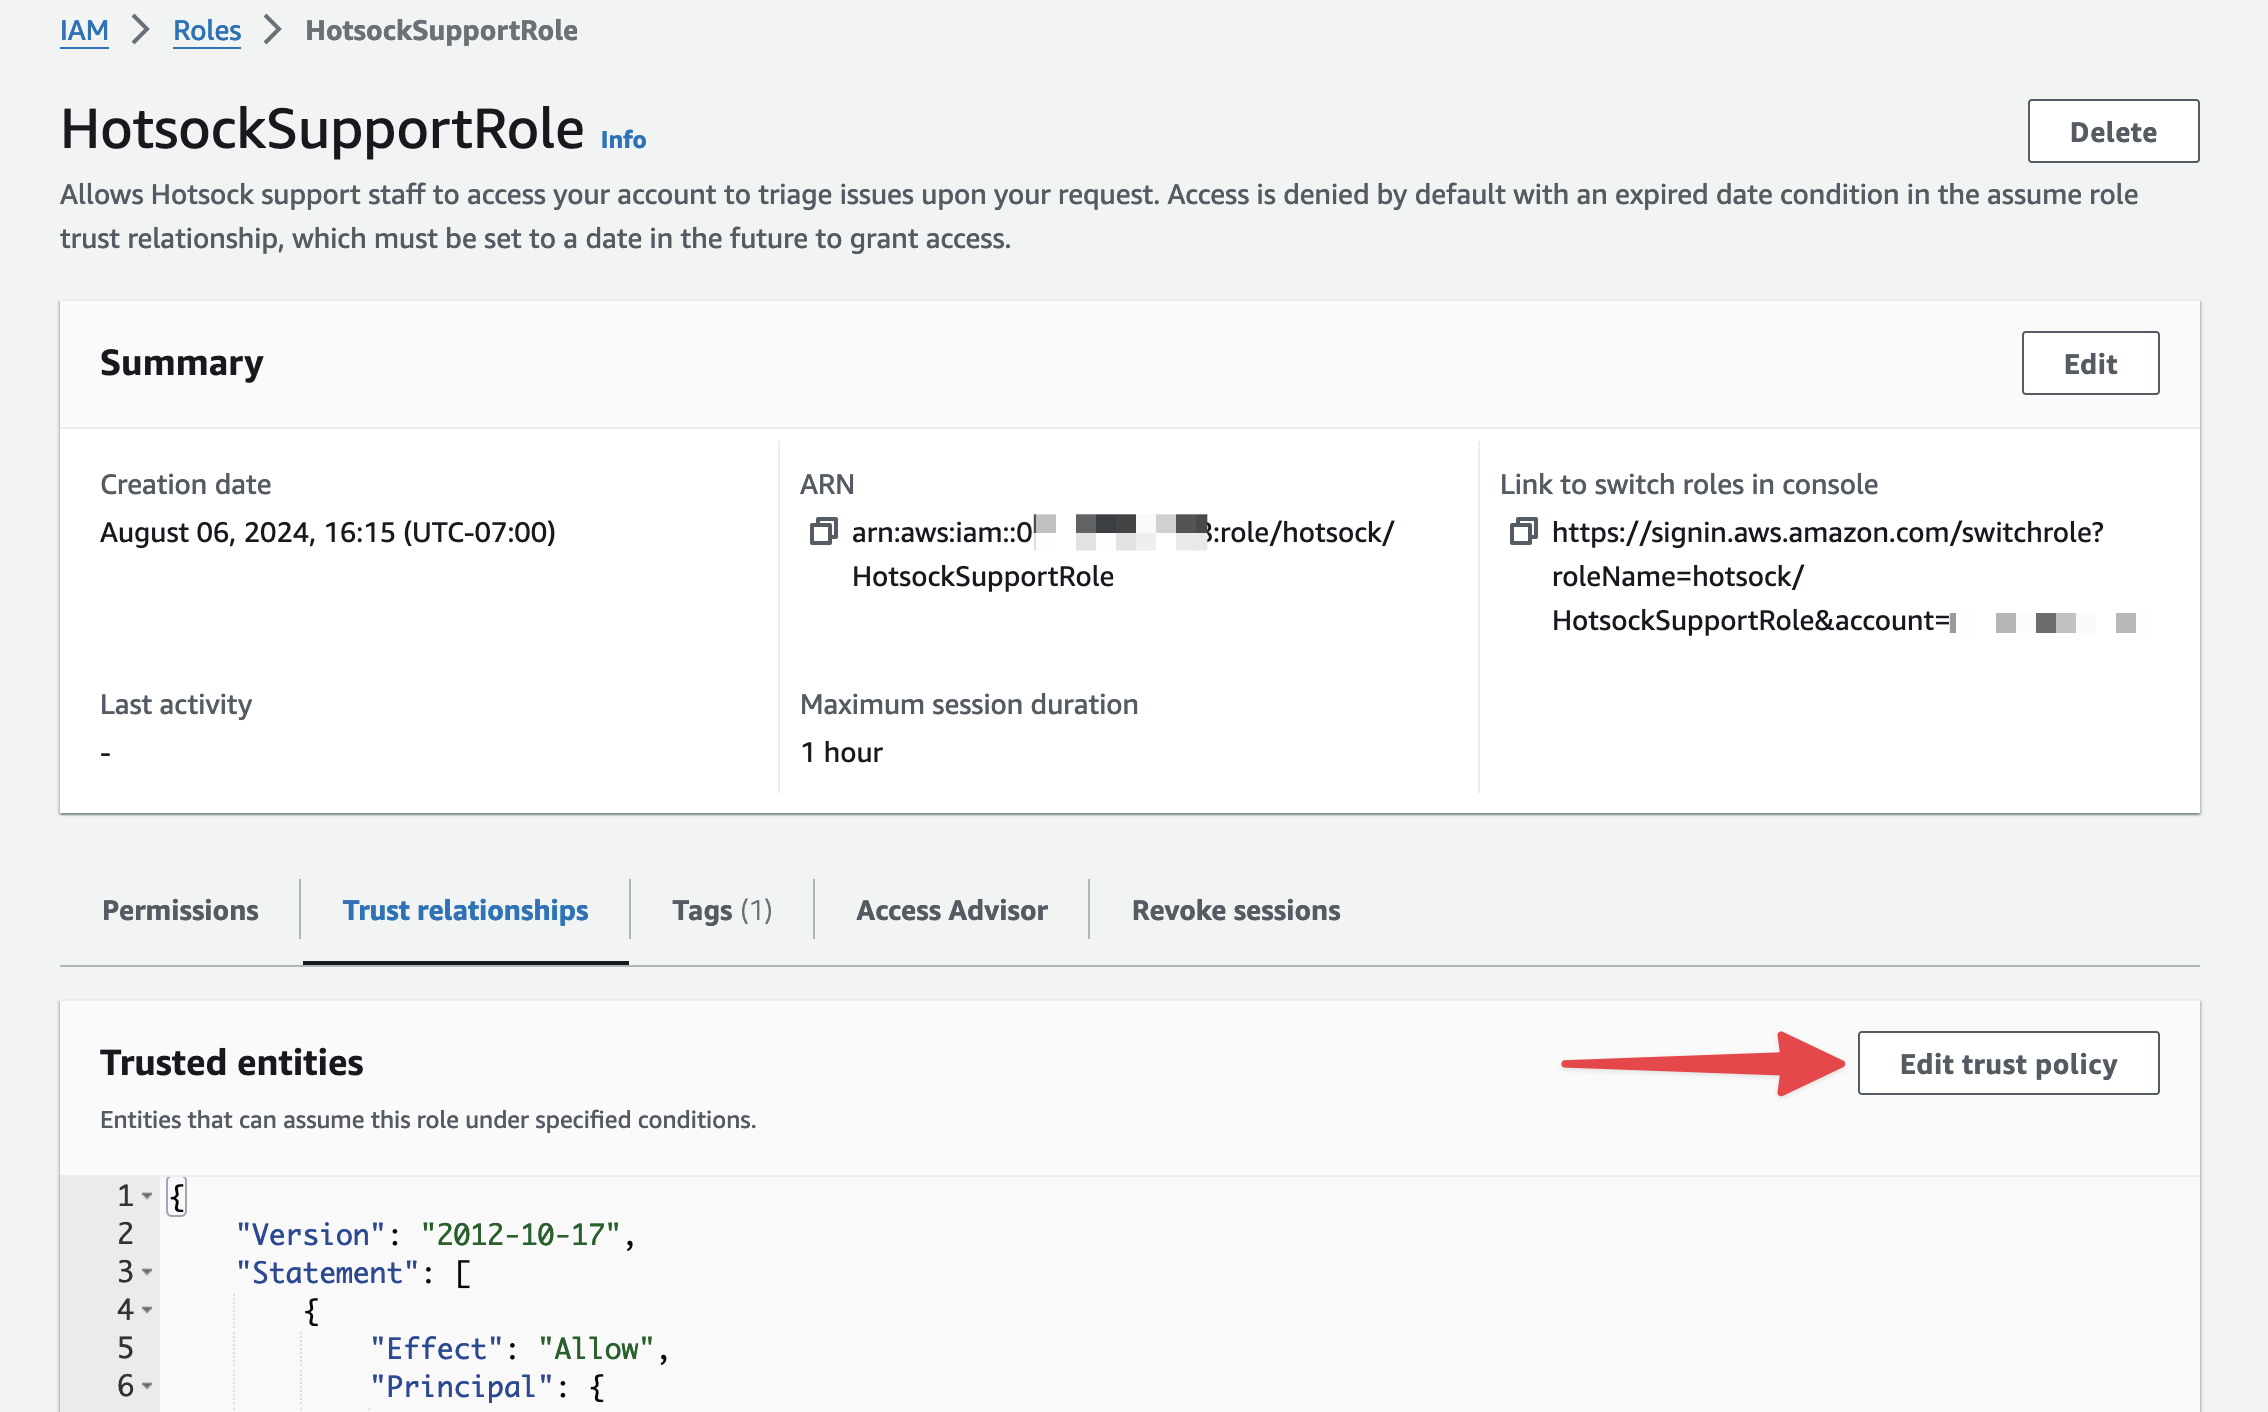Click the "Allow" value in policy JSON
The height and width of the screenshot is (1412, 2268).
[596, 1348]
